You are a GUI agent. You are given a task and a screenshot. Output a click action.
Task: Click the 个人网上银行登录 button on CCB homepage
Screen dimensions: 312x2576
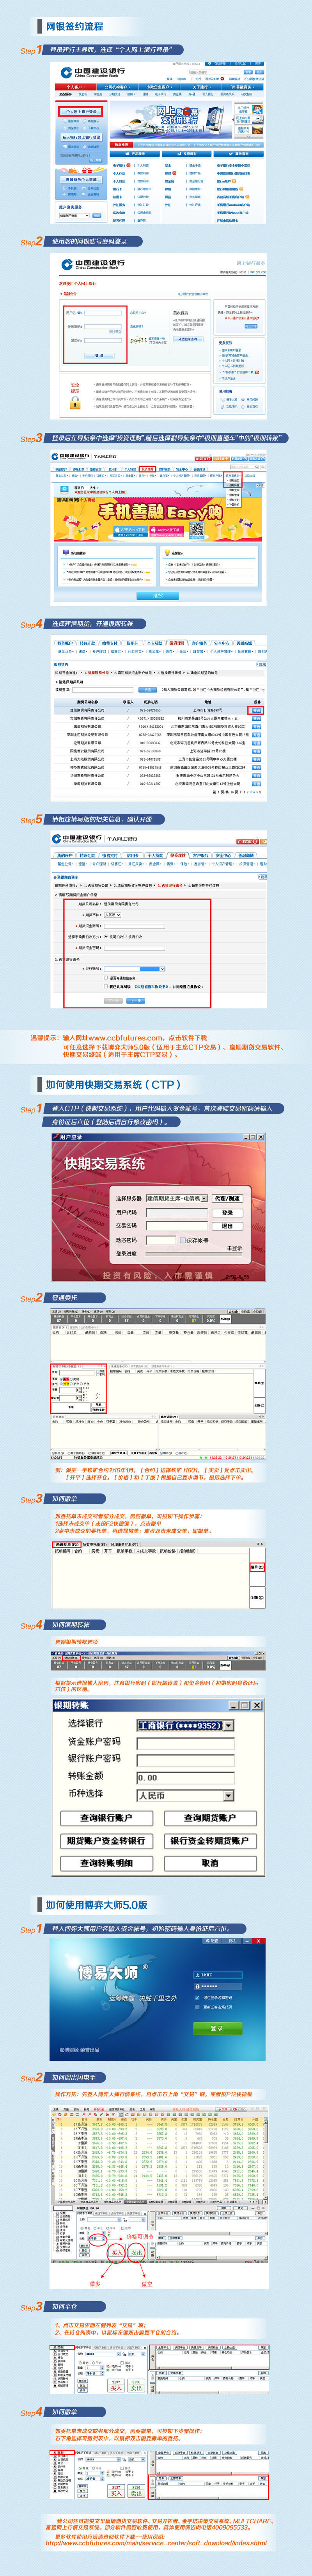point(82,112)
